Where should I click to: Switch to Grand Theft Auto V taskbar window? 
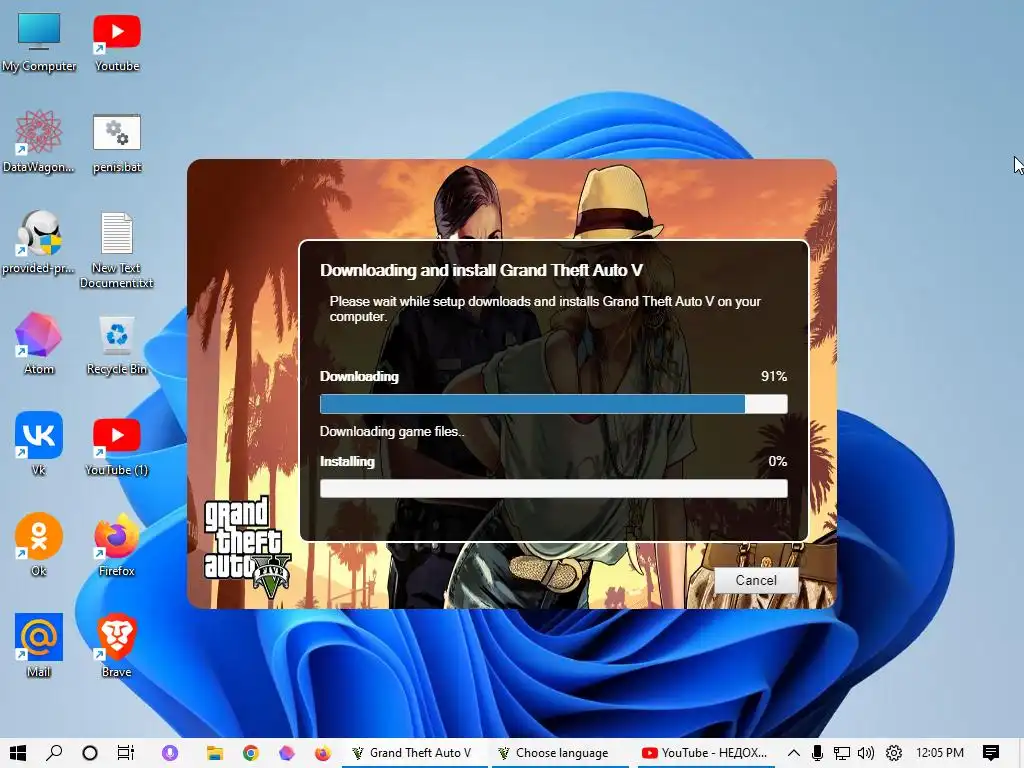414,753
